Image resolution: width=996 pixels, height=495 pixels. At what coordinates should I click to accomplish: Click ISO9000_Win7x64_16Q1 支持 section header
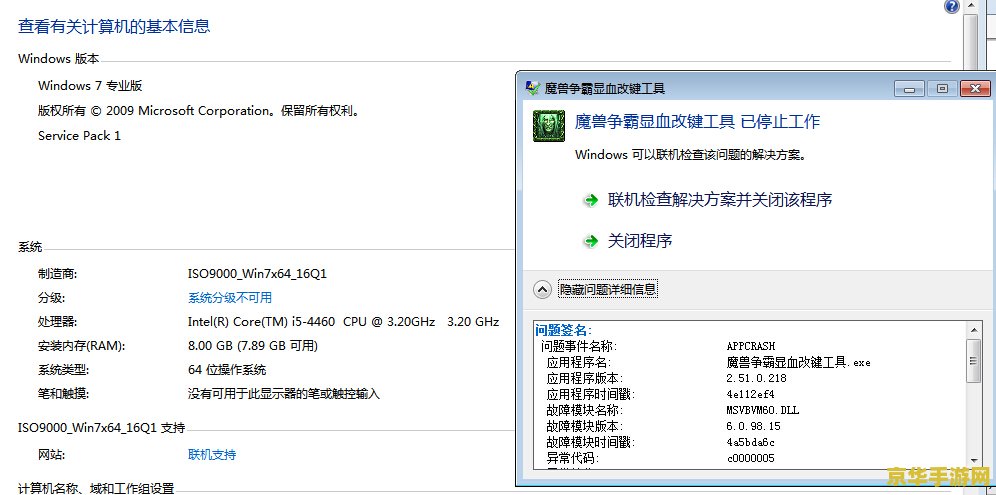pyautogui.click(x=102, y=428)
